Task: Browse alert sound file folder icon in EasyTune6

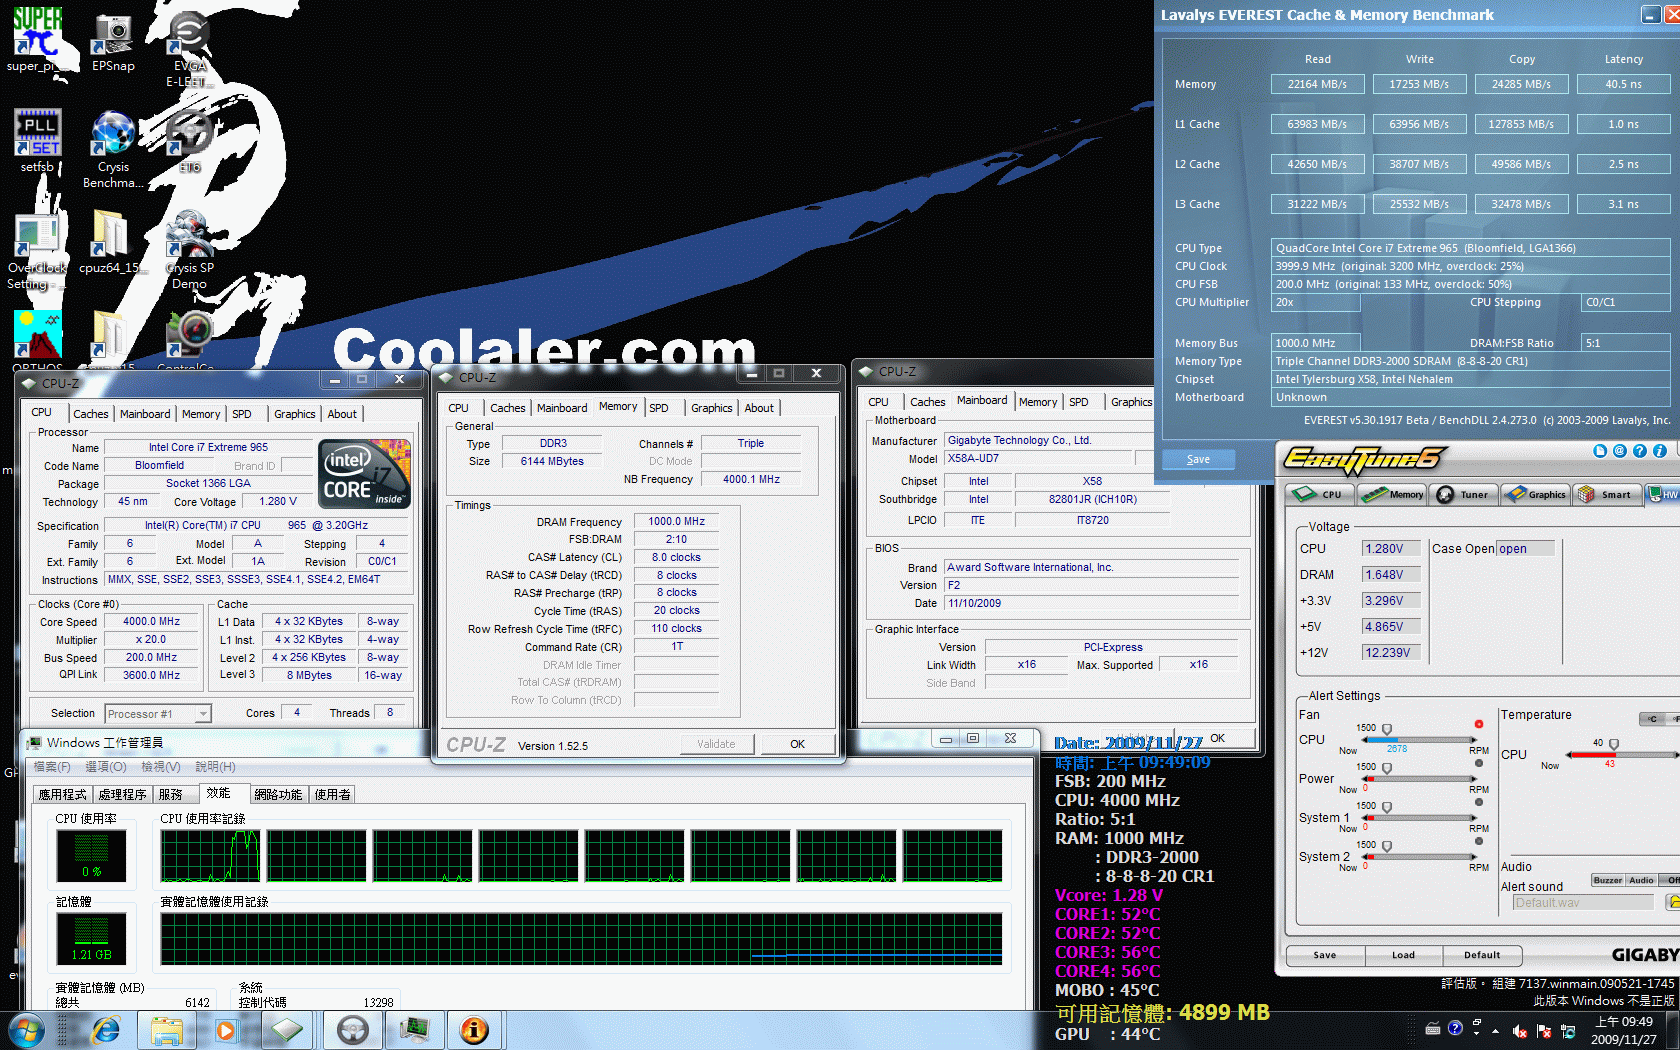Action: pyautogui.click(x=1672, y=902)
